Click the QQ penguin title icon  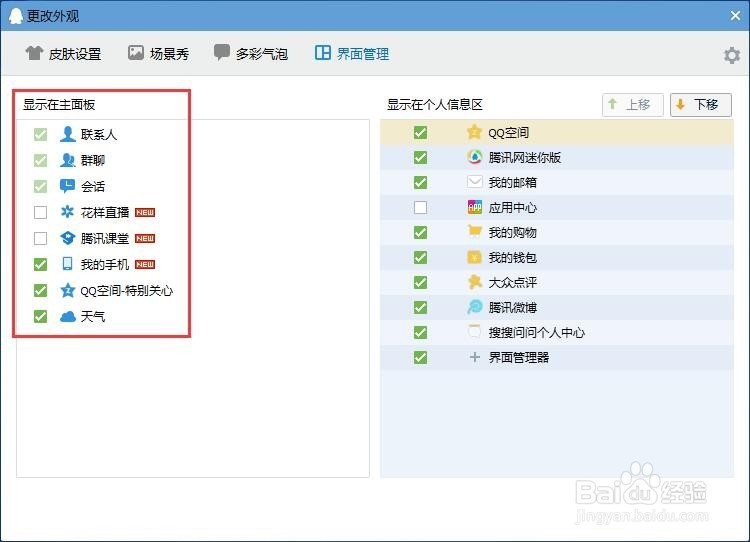(16, 15)
